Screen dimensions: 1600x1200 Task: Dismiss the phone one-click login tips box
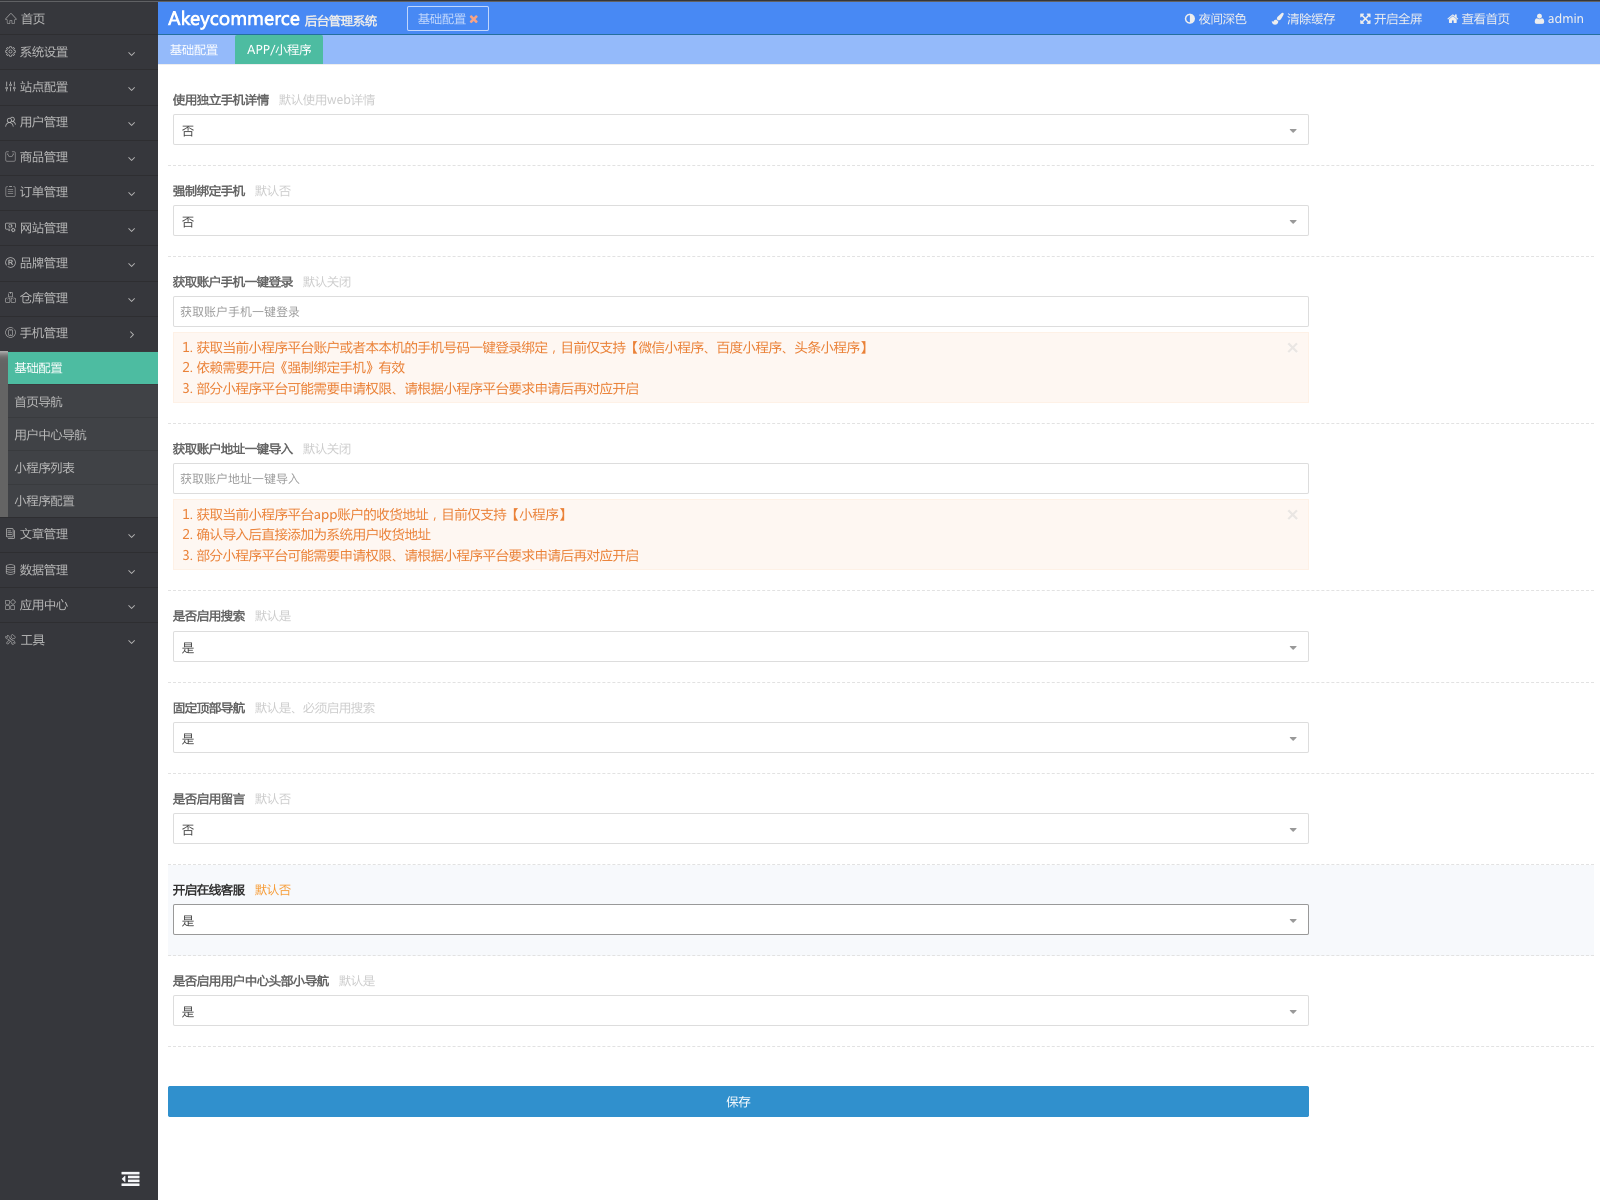point(1292,347)
